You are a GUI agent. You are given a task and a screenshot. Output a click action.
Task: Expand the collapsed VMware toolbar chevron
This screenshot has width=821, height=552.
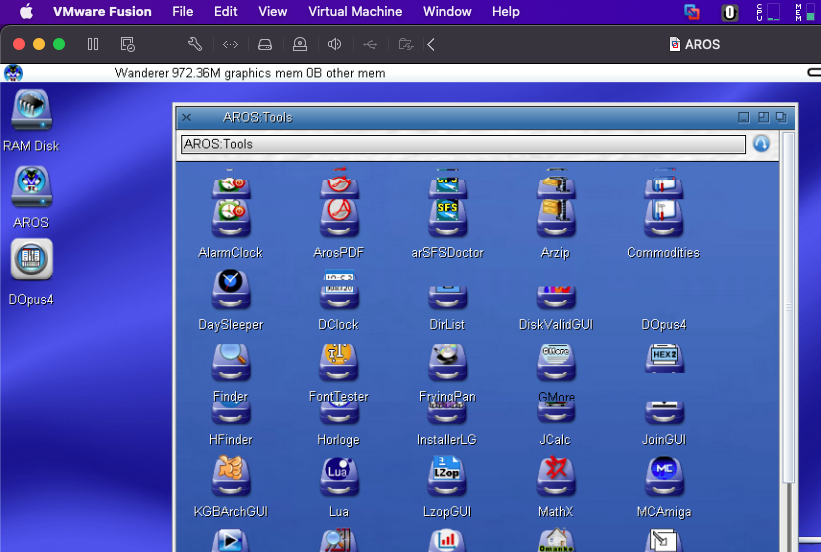431,44
